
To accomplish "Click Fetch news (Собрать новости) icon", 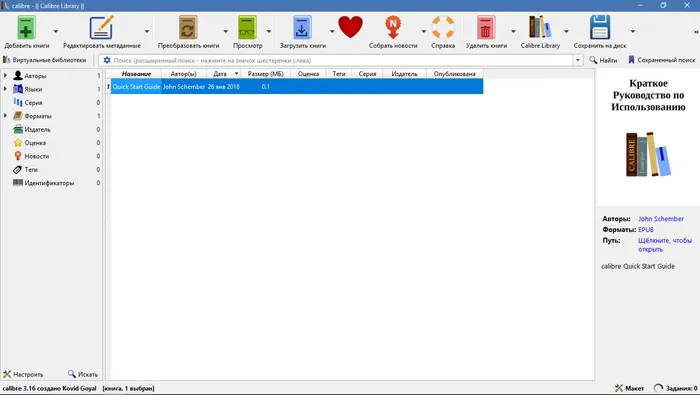I will 393,28.
